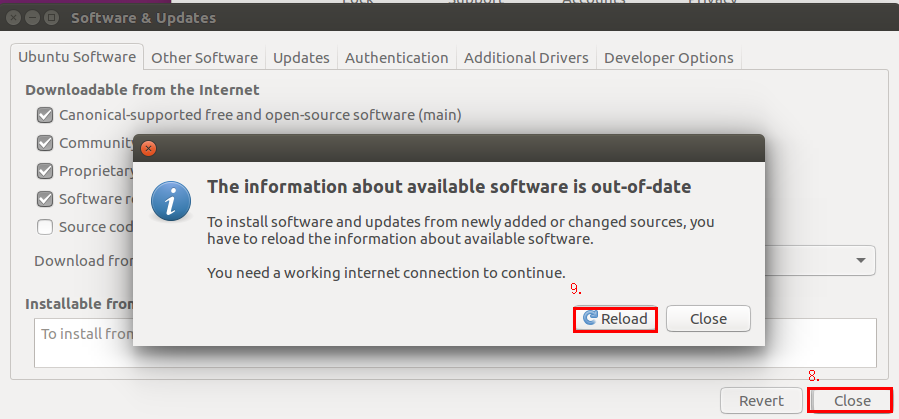Click the red dialog close icon
This screenshot has height=419, width=899.
click(148, 148)
